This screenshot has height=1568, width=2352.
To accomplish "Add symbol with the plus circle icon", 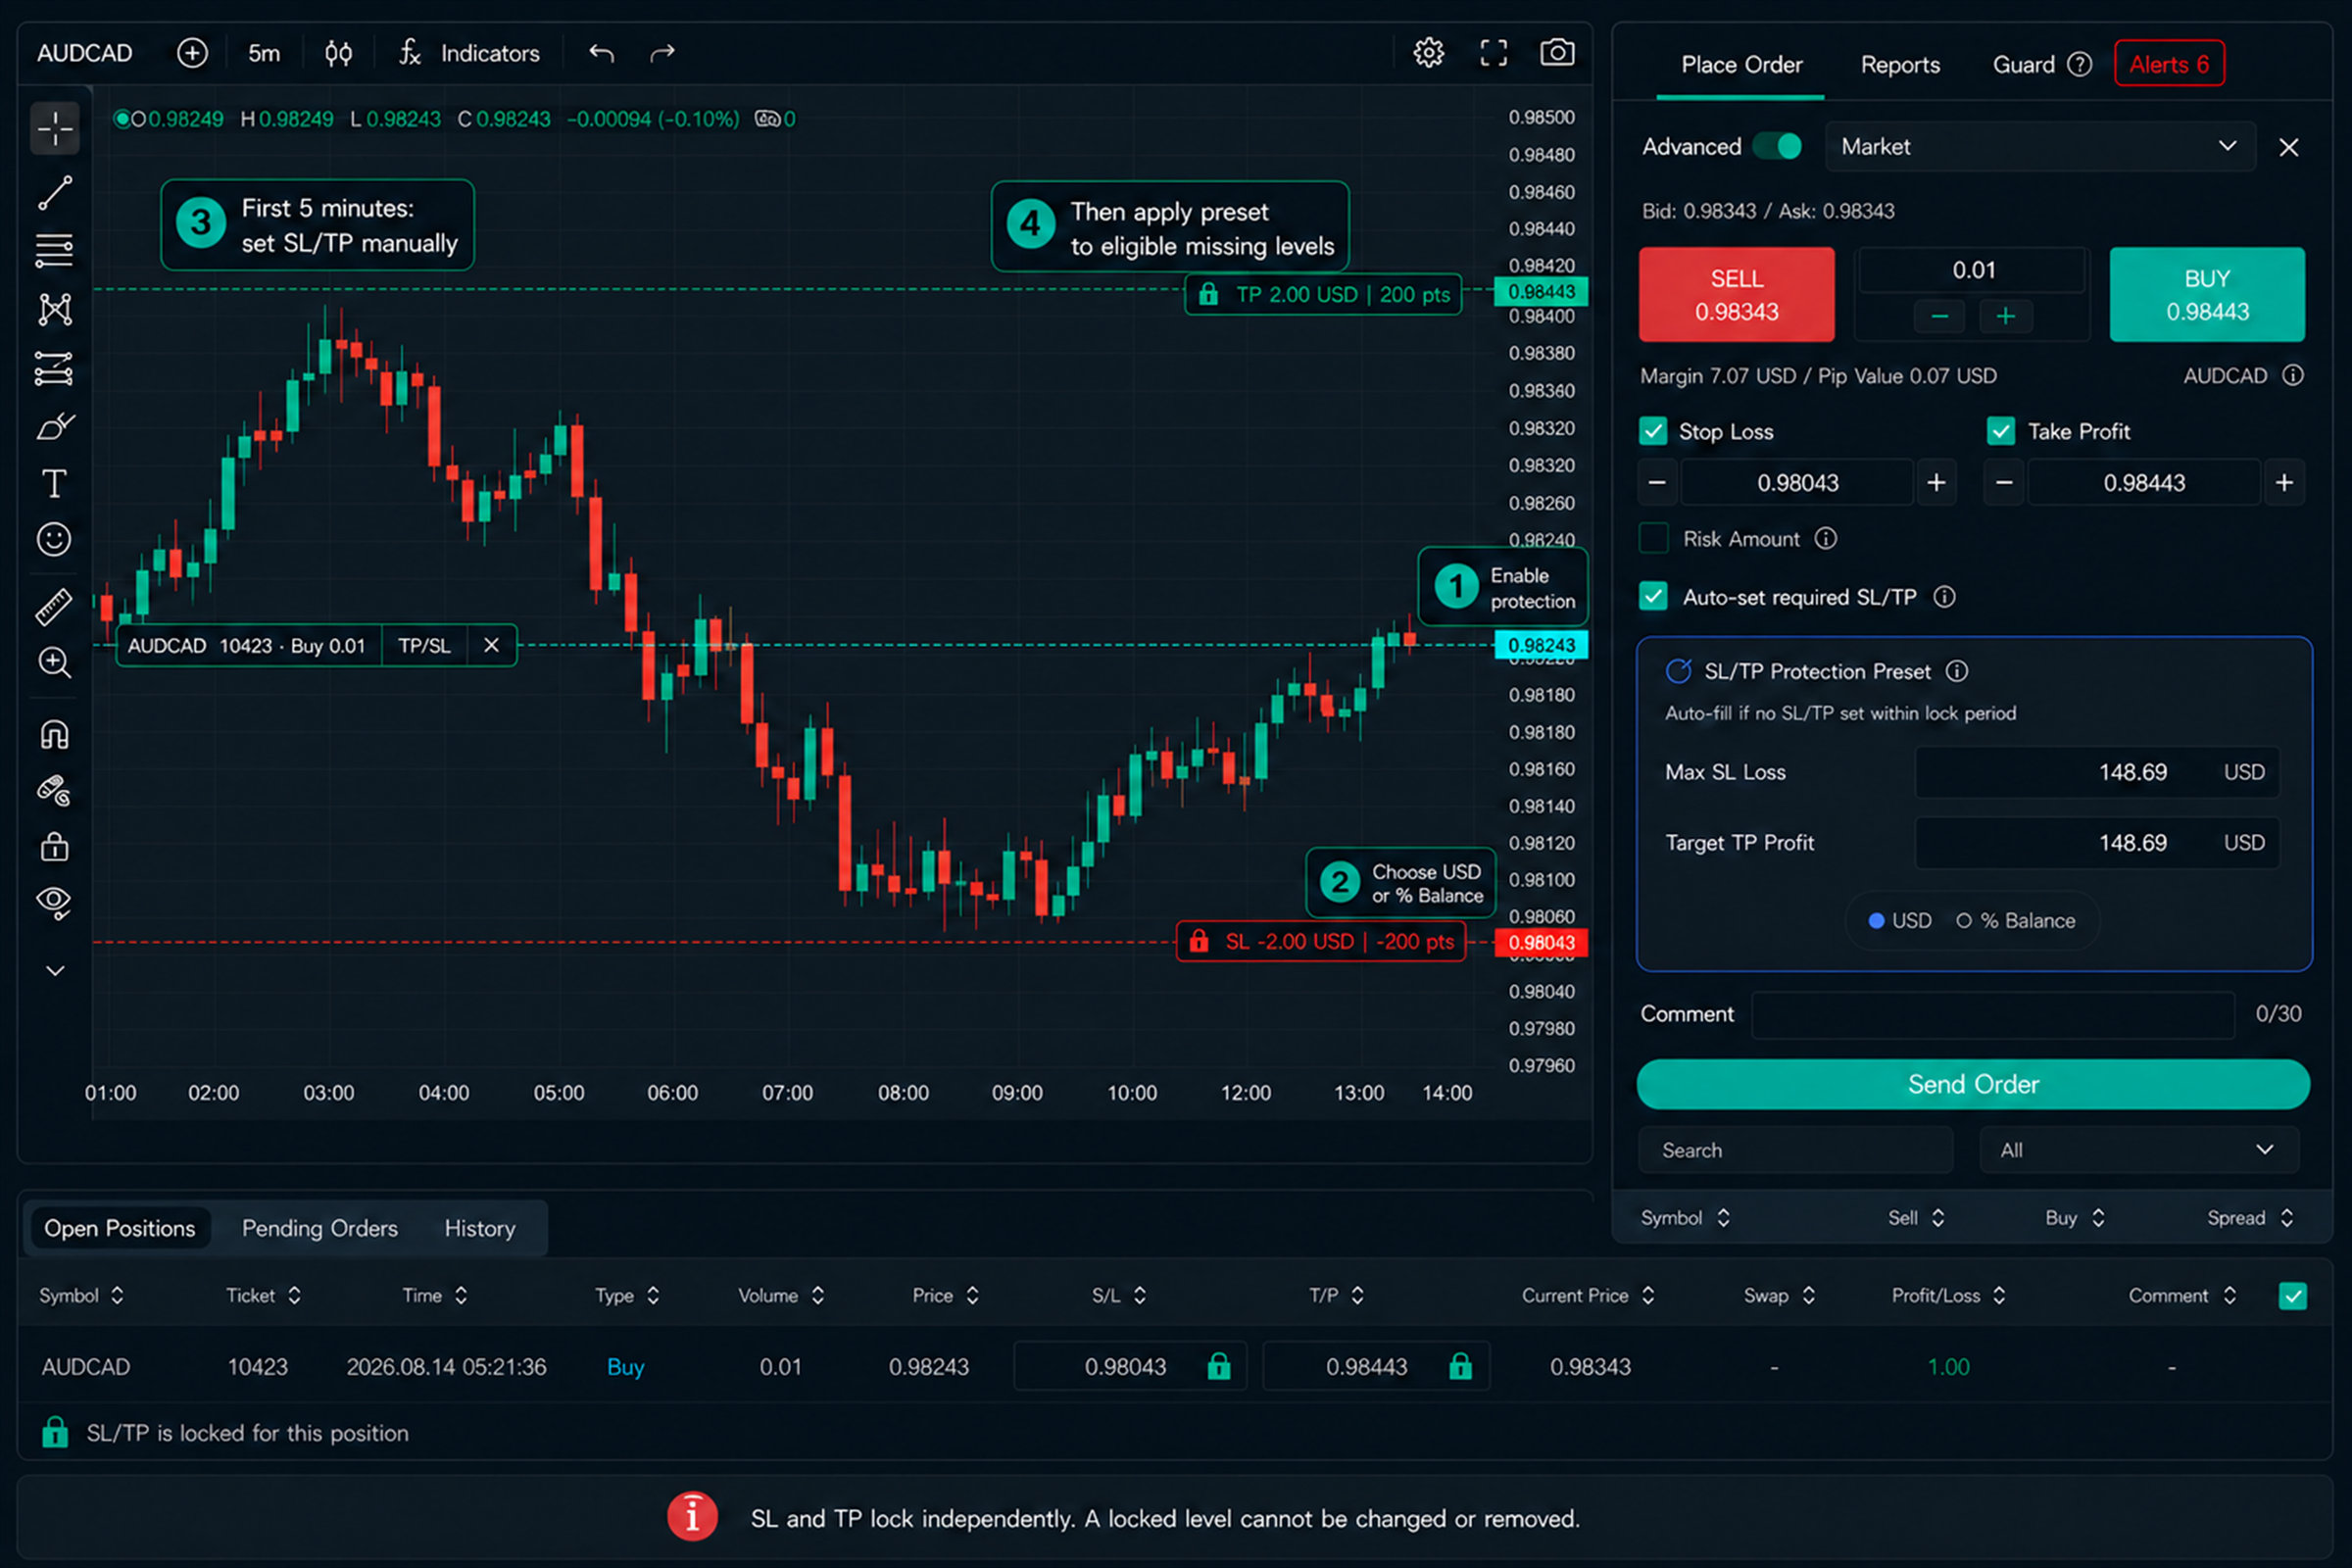I will tap(192, 52).
